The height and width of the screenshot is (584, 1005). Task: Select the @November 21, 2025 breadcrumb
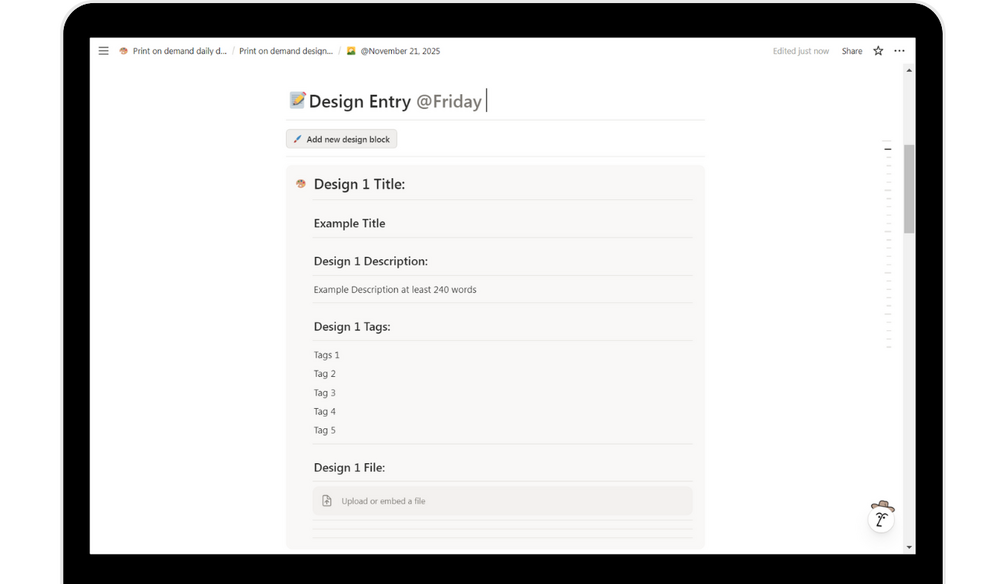tap(400, 51)
